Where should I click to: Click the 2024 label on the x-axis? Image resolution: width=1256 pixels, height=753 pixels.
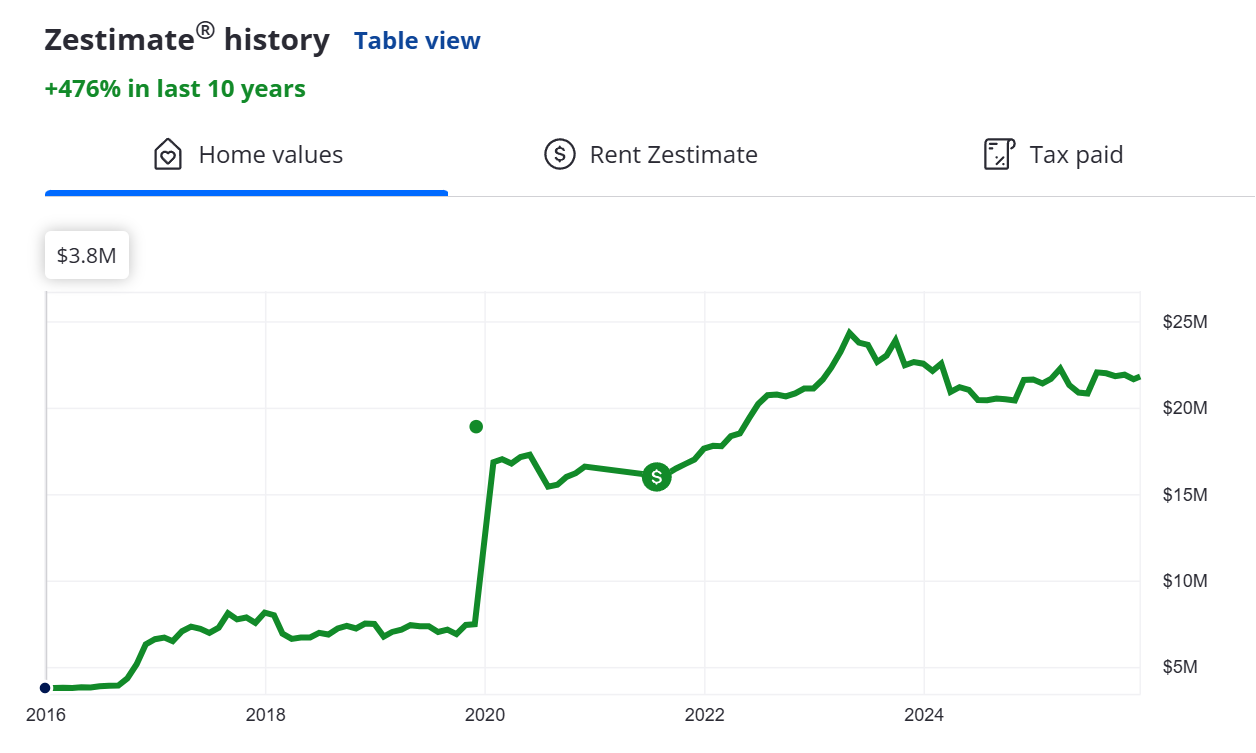click(x=925, y=715)
